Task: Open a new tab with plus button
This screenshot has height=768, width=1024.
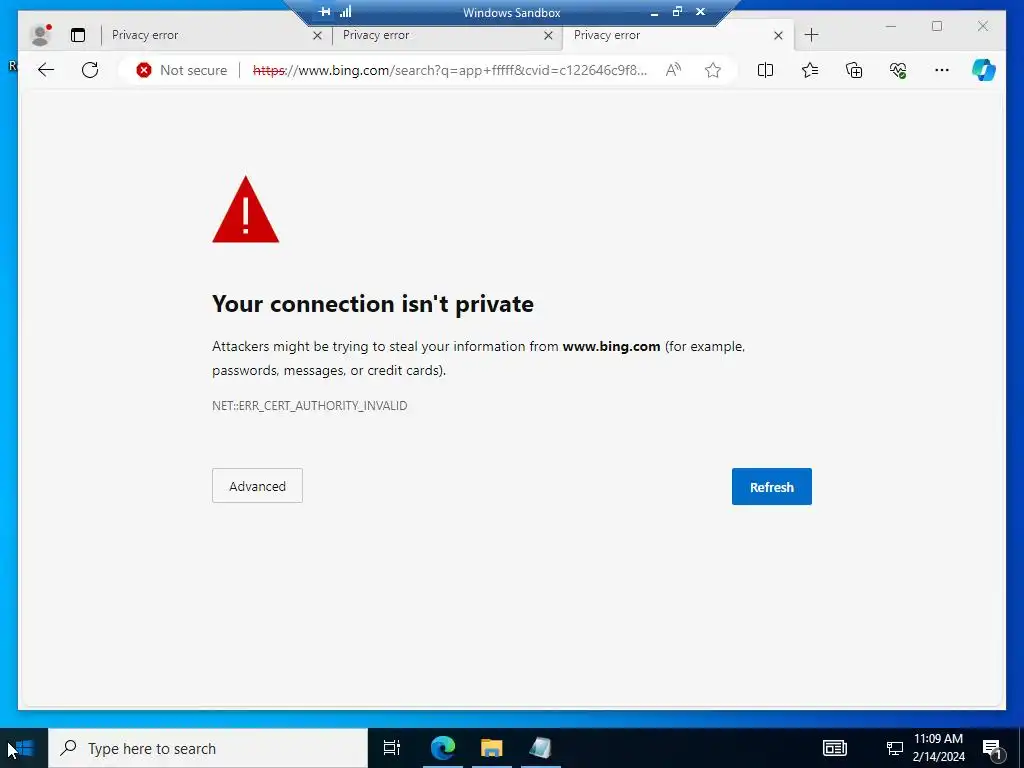Action: pos(811,35)
